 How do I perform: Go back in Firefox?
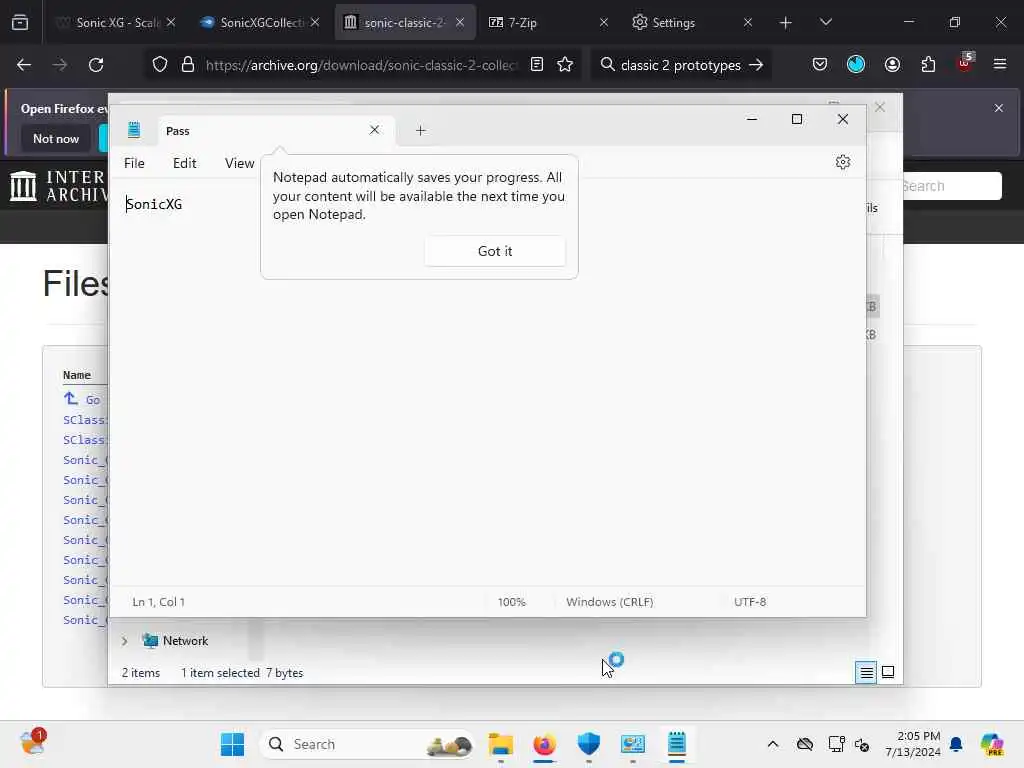click(24, 65)
